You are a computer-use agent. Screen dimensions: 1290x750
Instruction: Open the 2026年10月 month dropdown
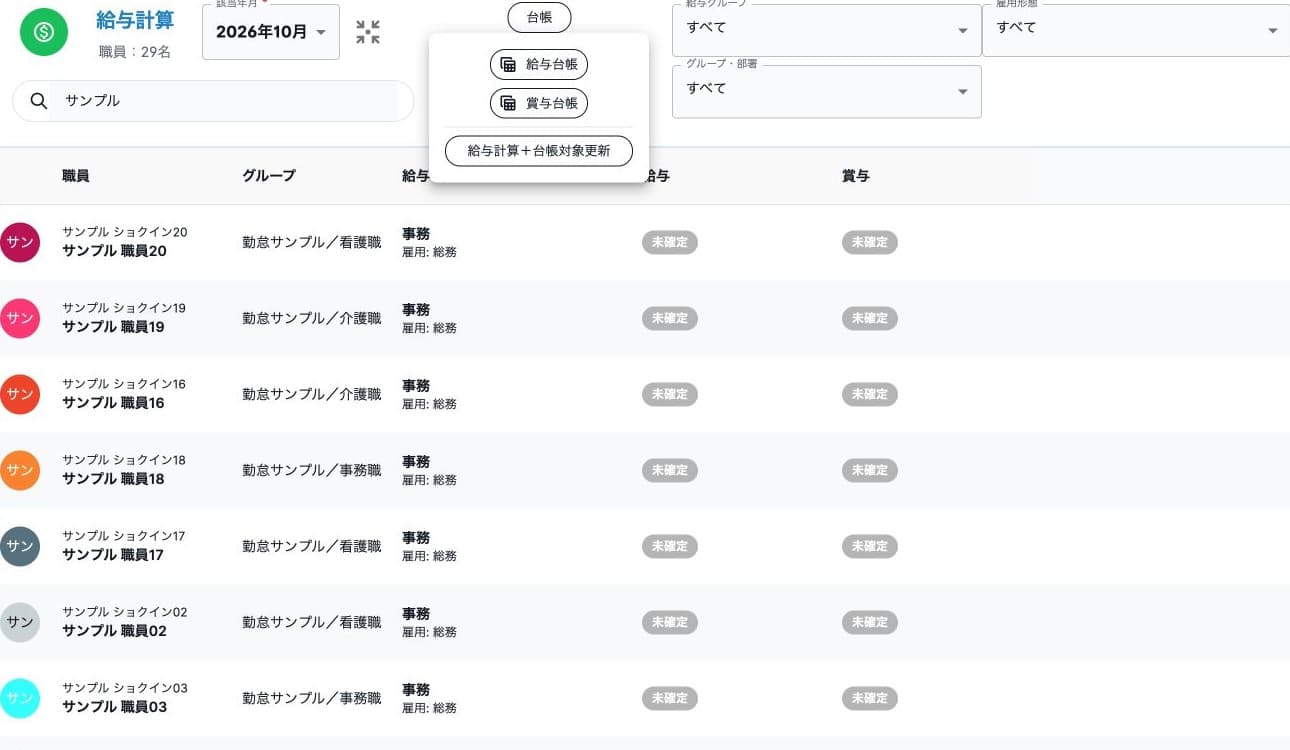271,32
